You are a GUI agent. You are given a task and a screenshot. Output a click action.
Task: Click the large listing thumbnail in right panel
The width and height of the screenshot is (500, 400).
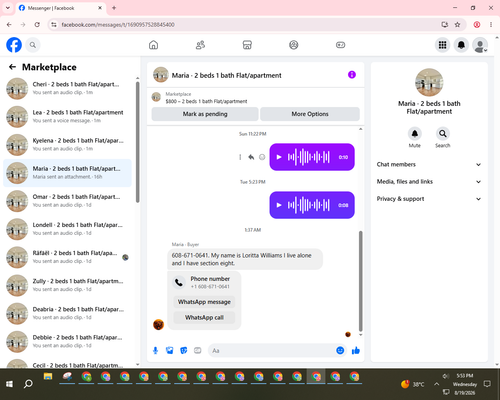pyautogui.click(x=429, y=82)
